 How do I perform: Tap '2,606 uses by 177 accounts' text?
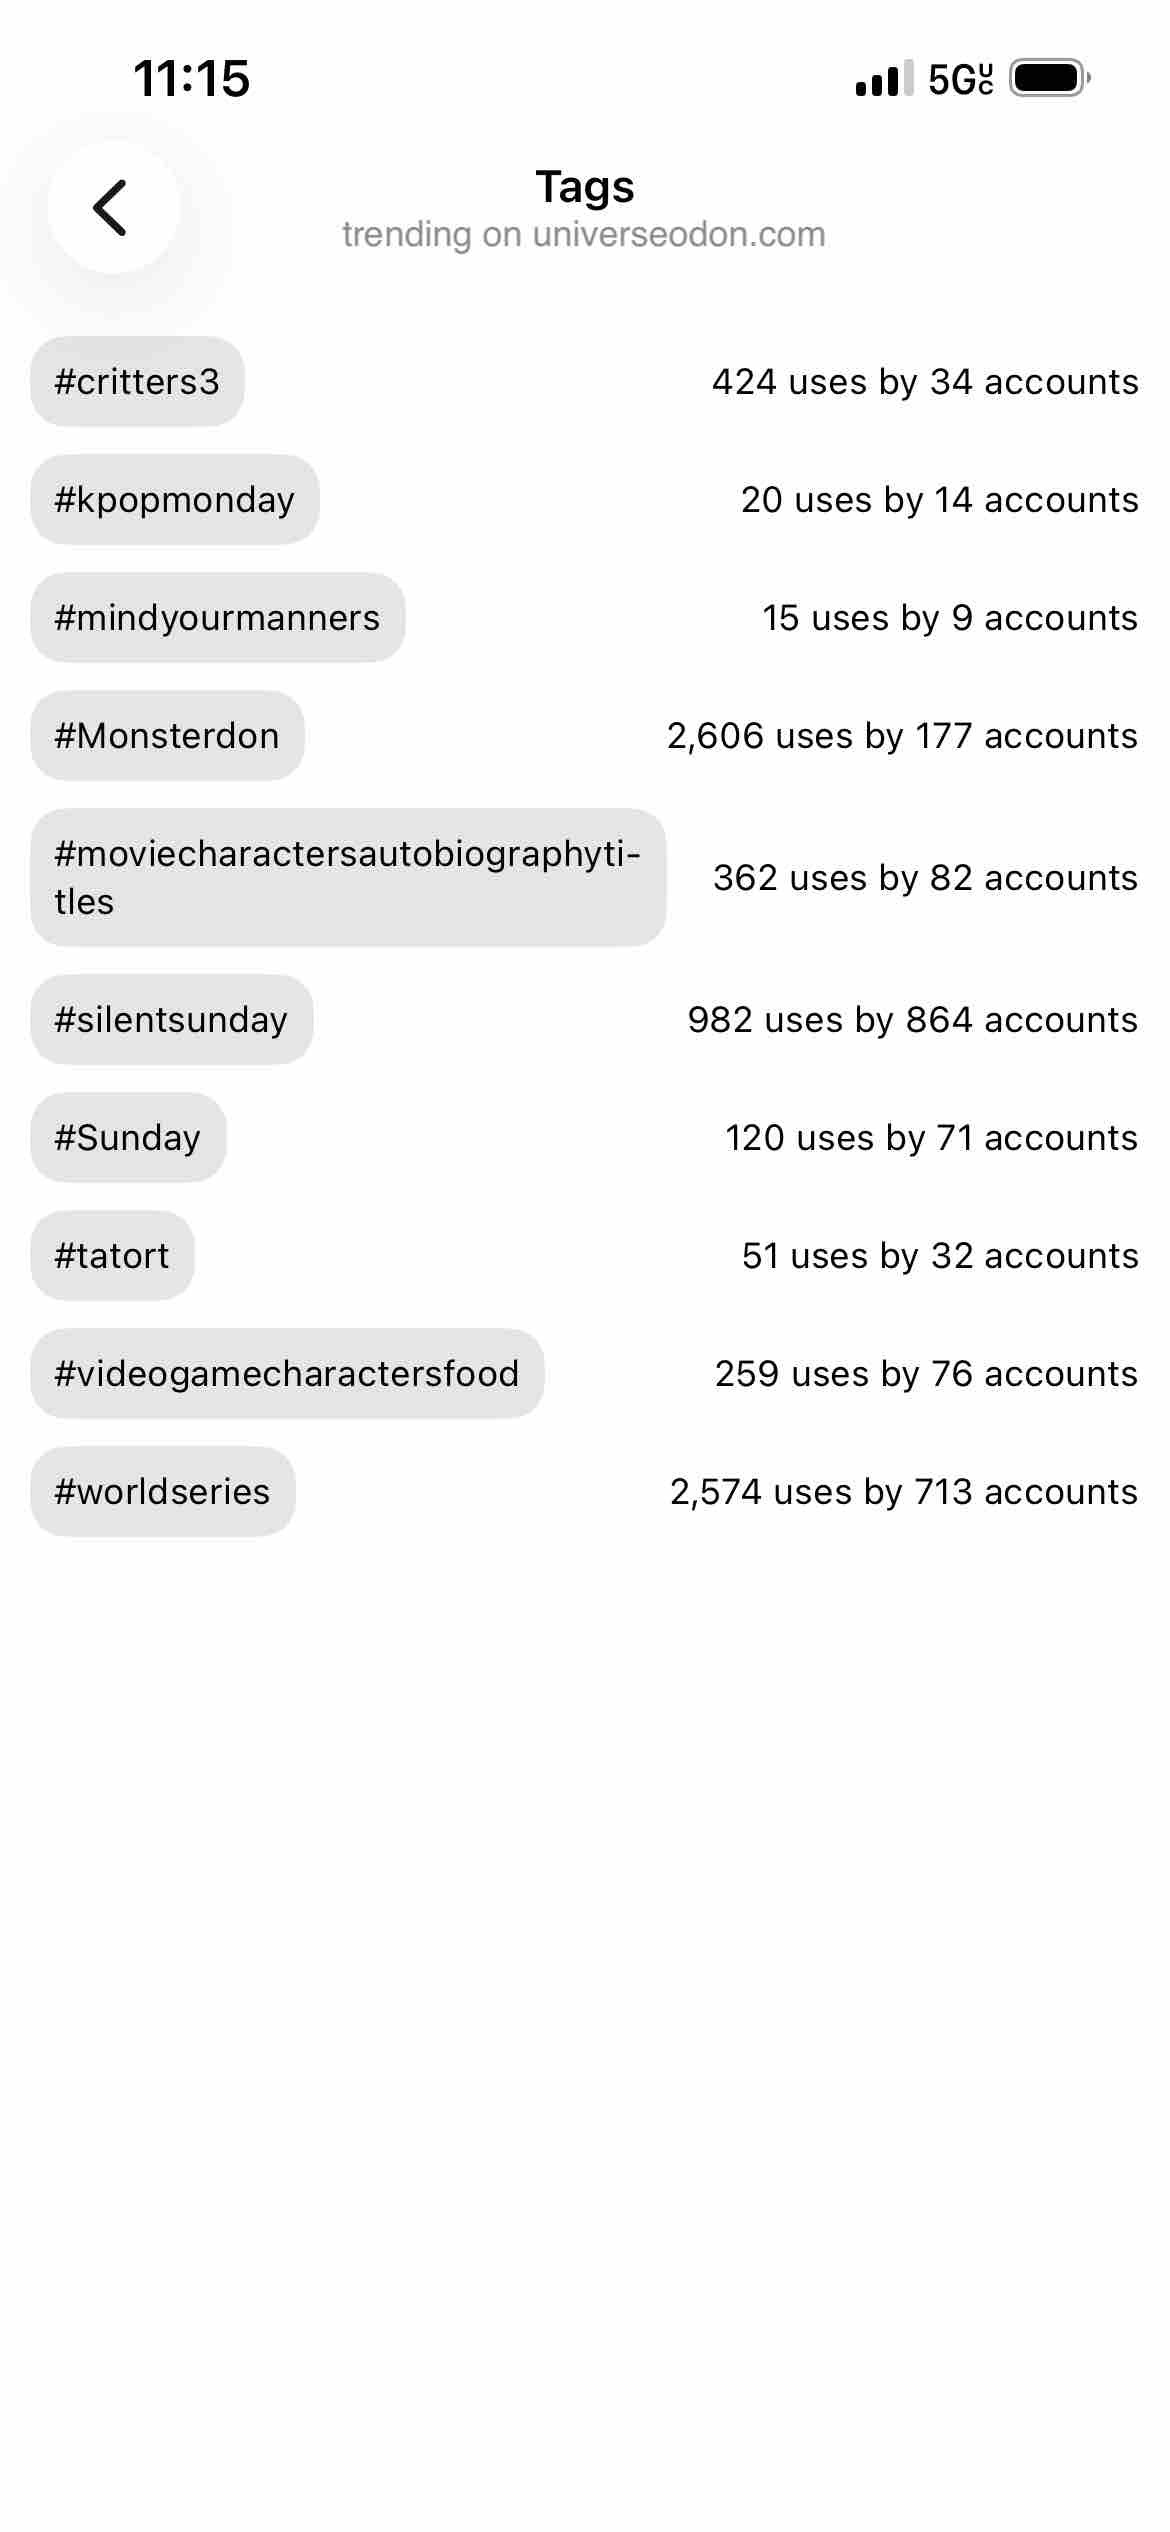(x=902, y=736)
